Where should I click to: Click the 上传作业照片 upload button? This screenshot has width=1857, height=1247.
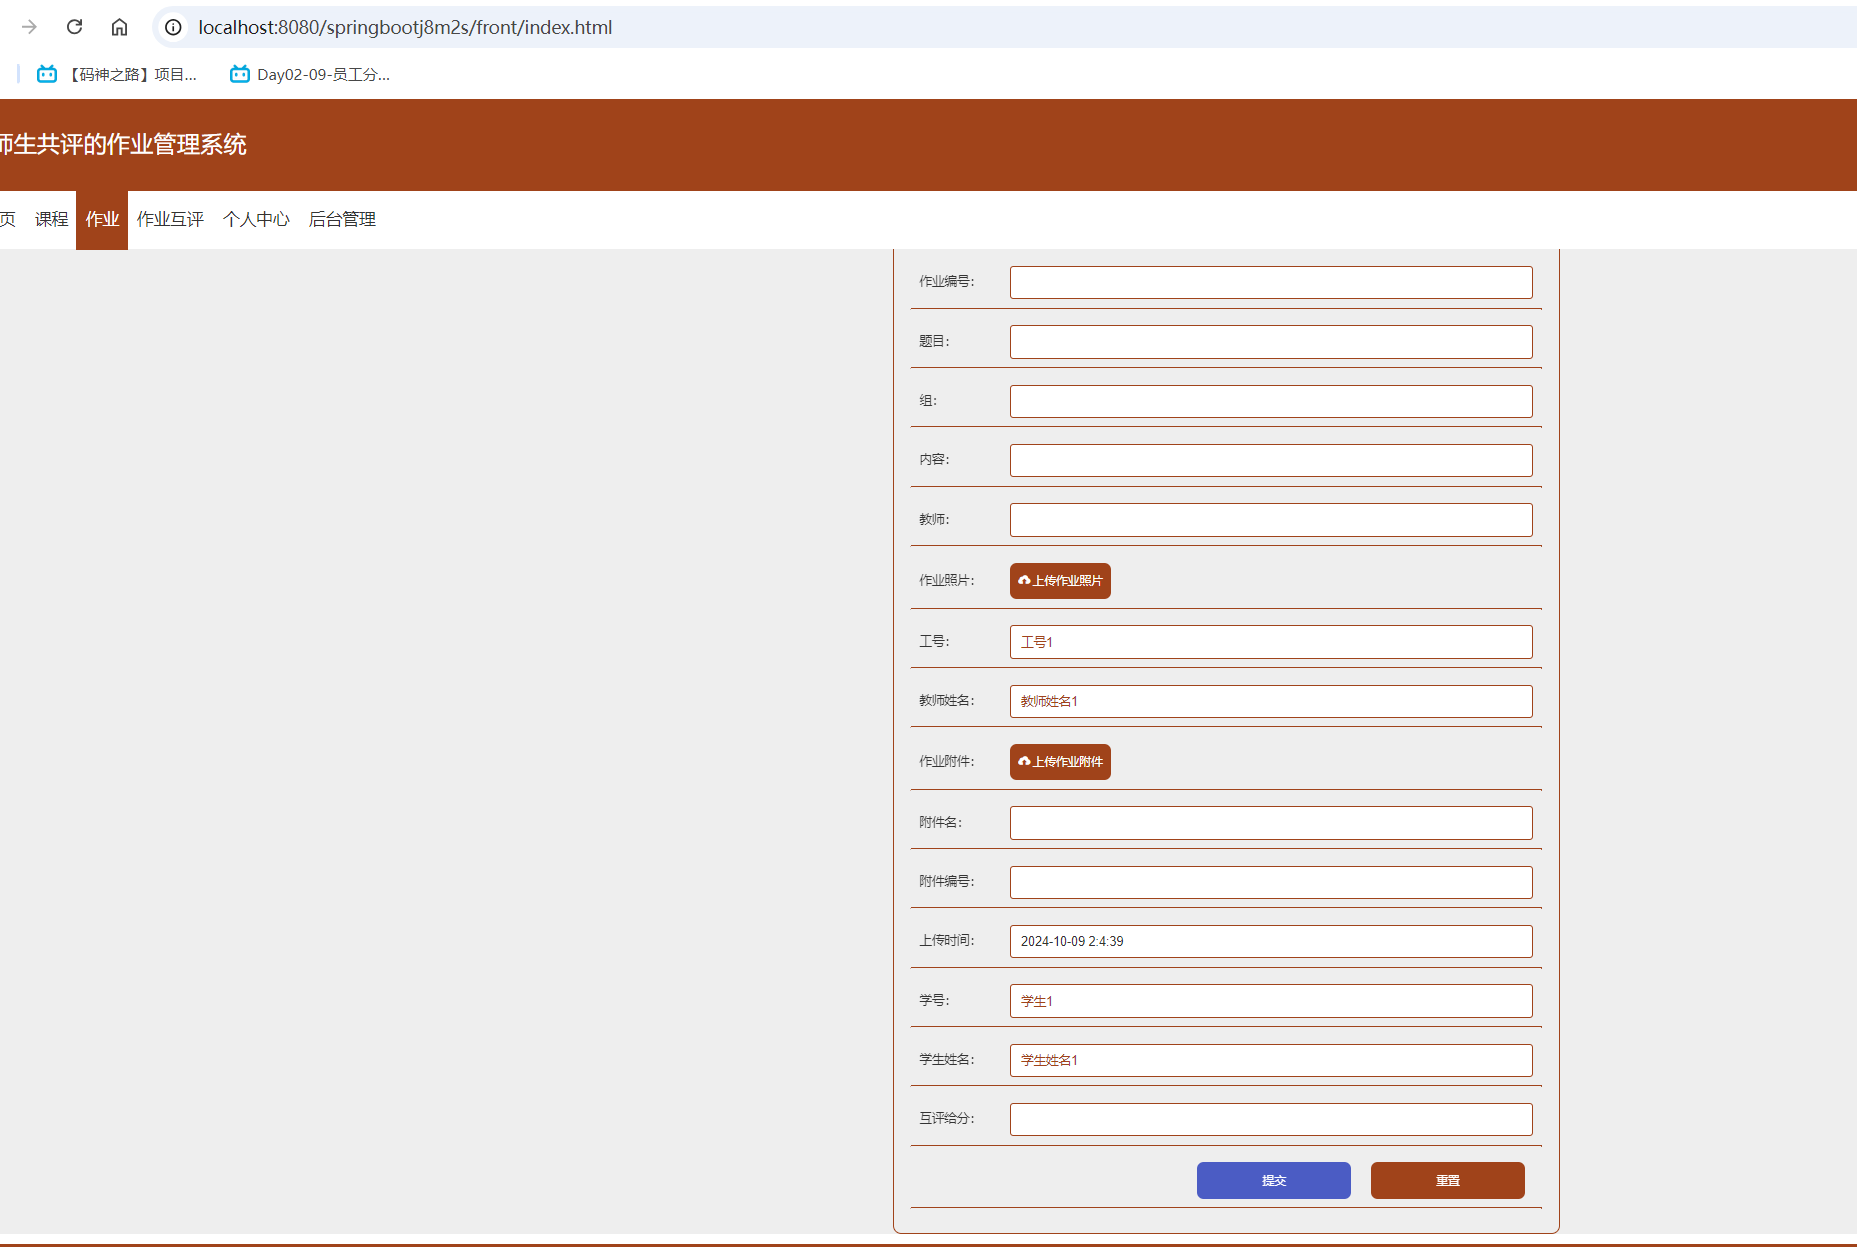click(x=1060, y=581)
